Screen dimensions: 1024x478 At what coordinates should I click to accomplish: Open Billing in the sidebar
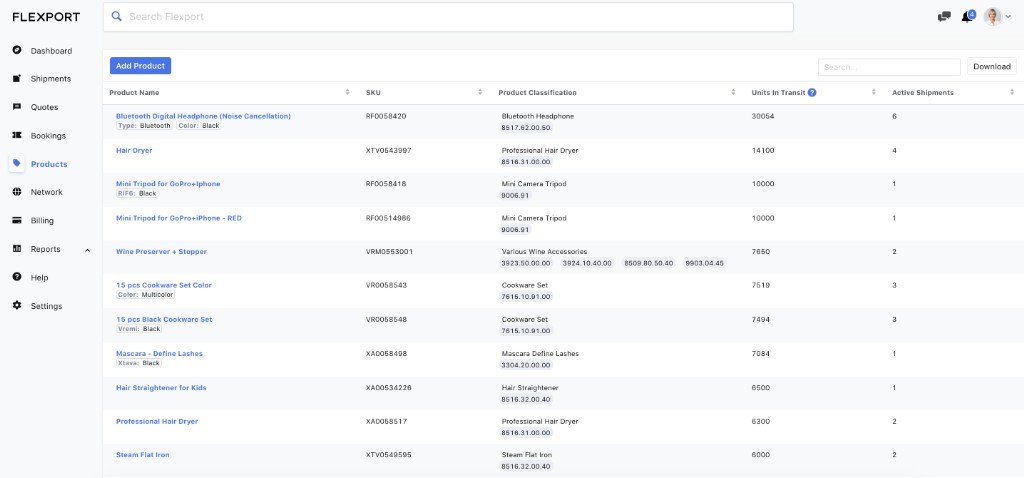(42, 221)
